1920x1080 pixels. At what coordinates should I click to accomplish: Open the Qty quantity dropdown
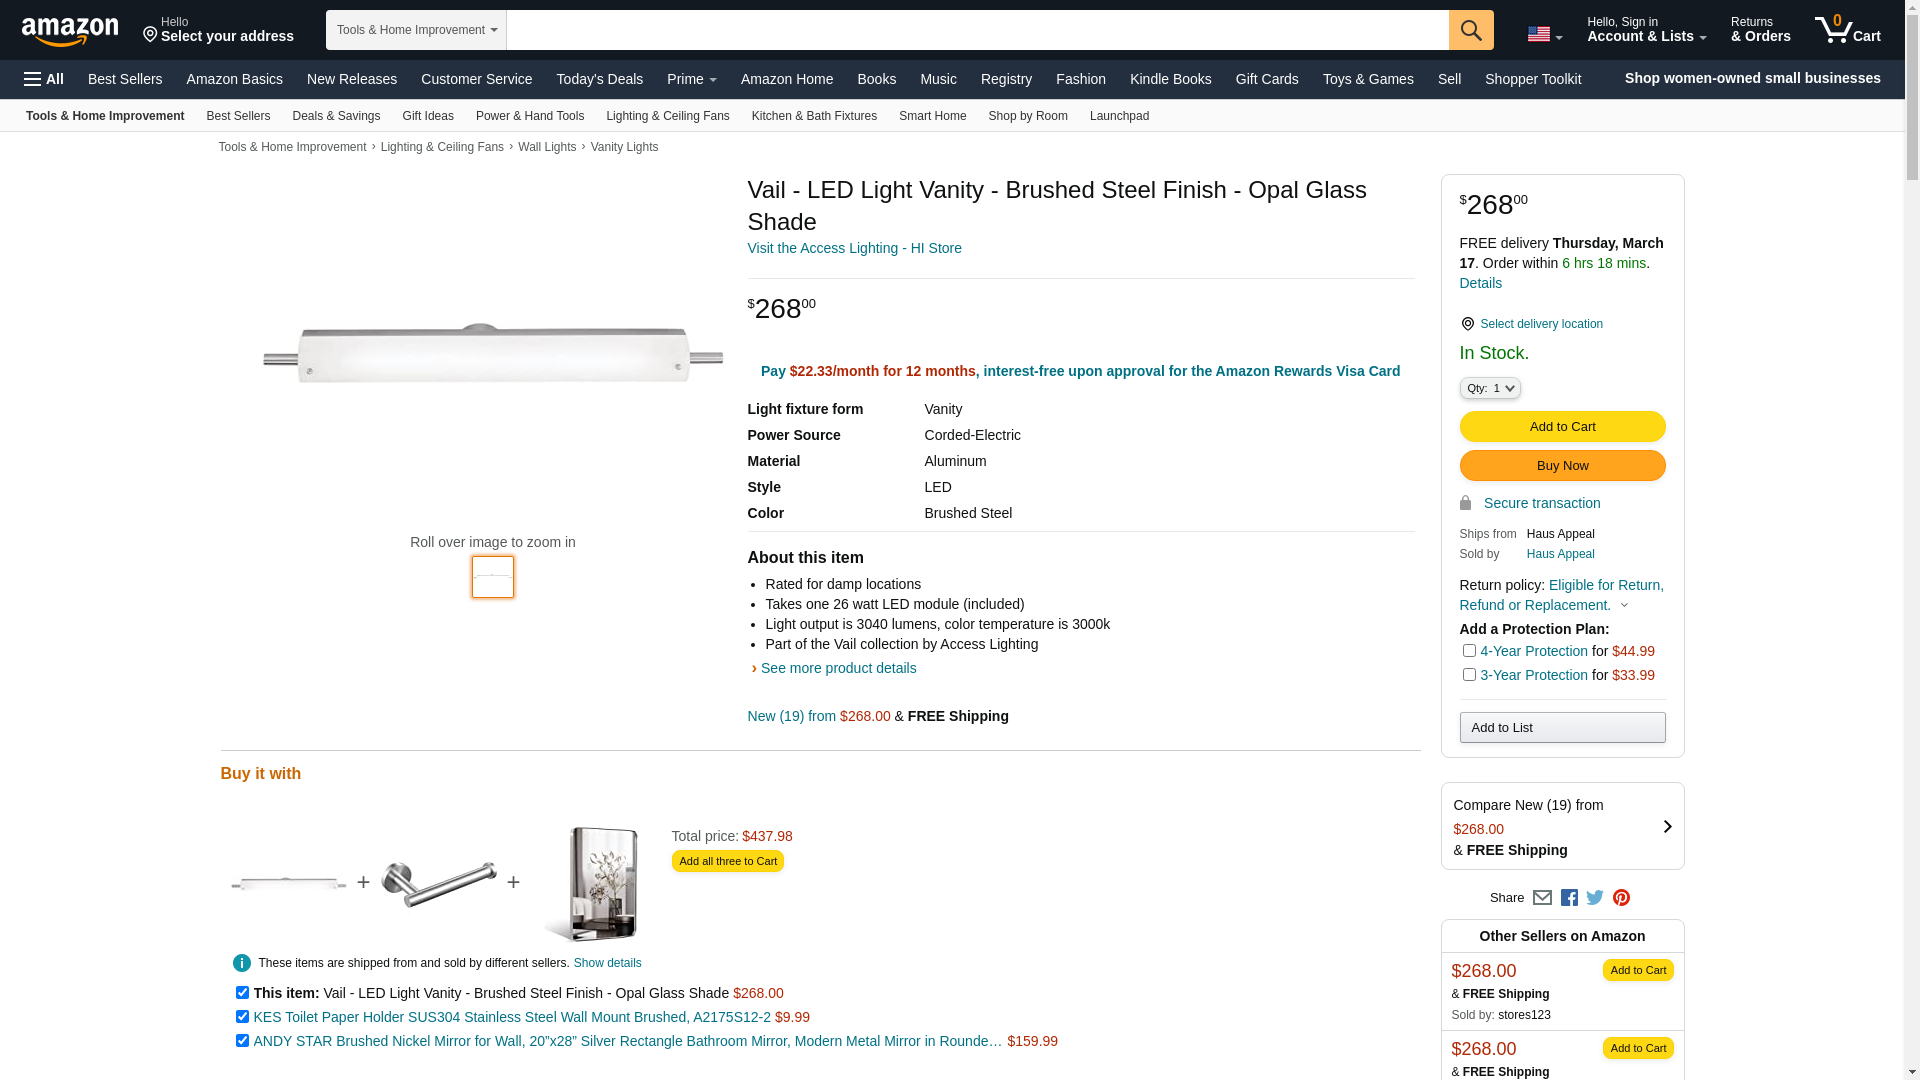click(x=1489, y=388)
